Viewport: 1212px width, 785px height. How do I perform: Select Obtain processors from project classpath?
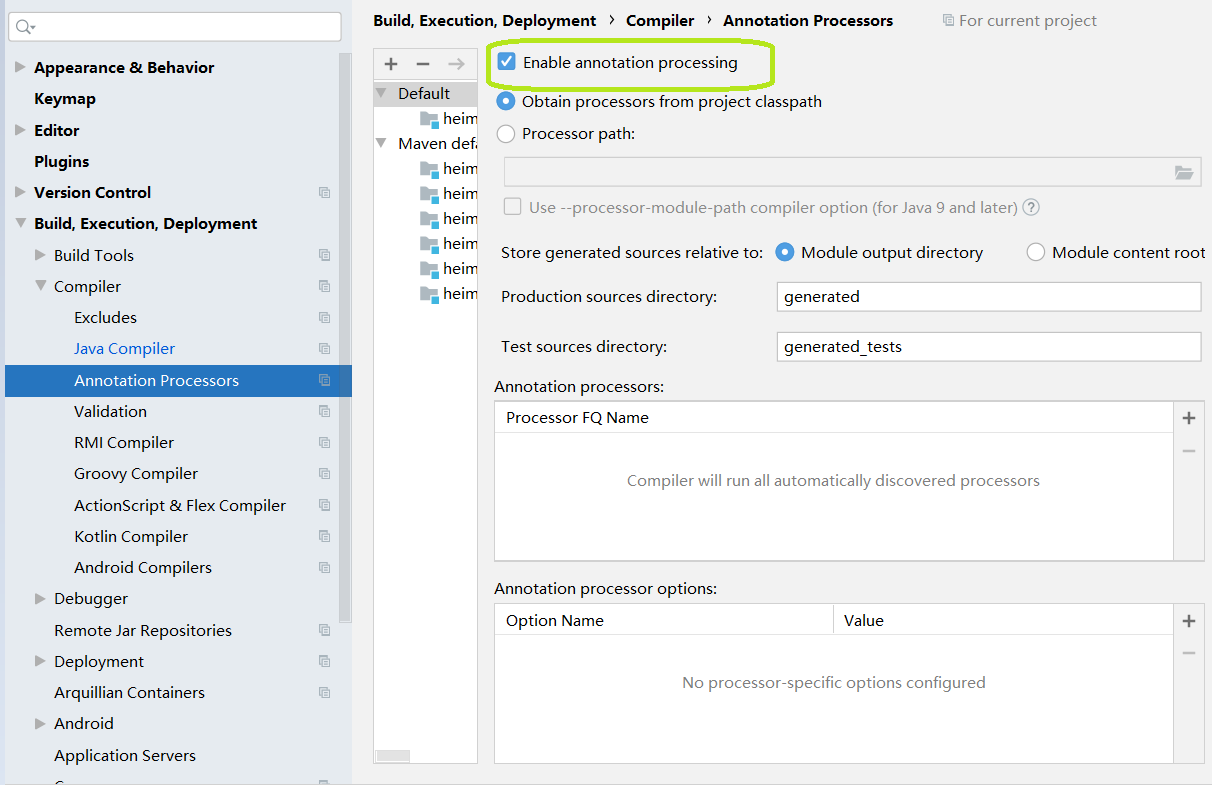506,101
